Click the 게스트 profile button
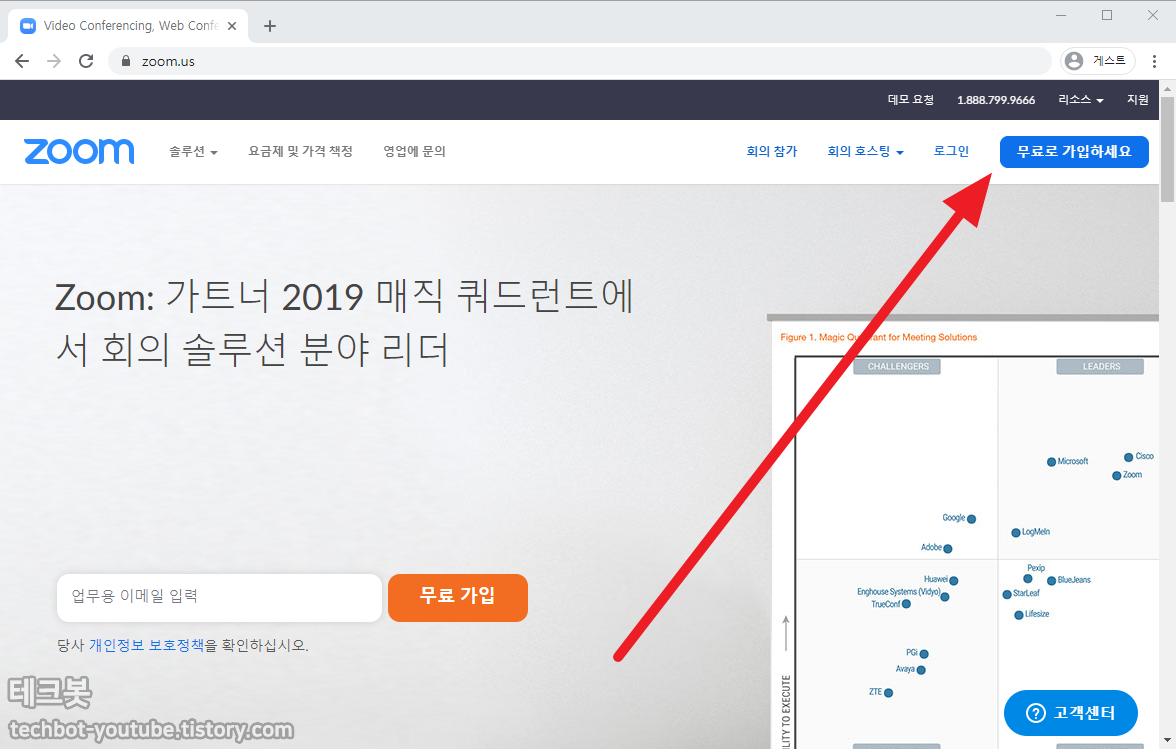Image resolution: width=1176 pixels, height=749 pixels. [1097, 61]
